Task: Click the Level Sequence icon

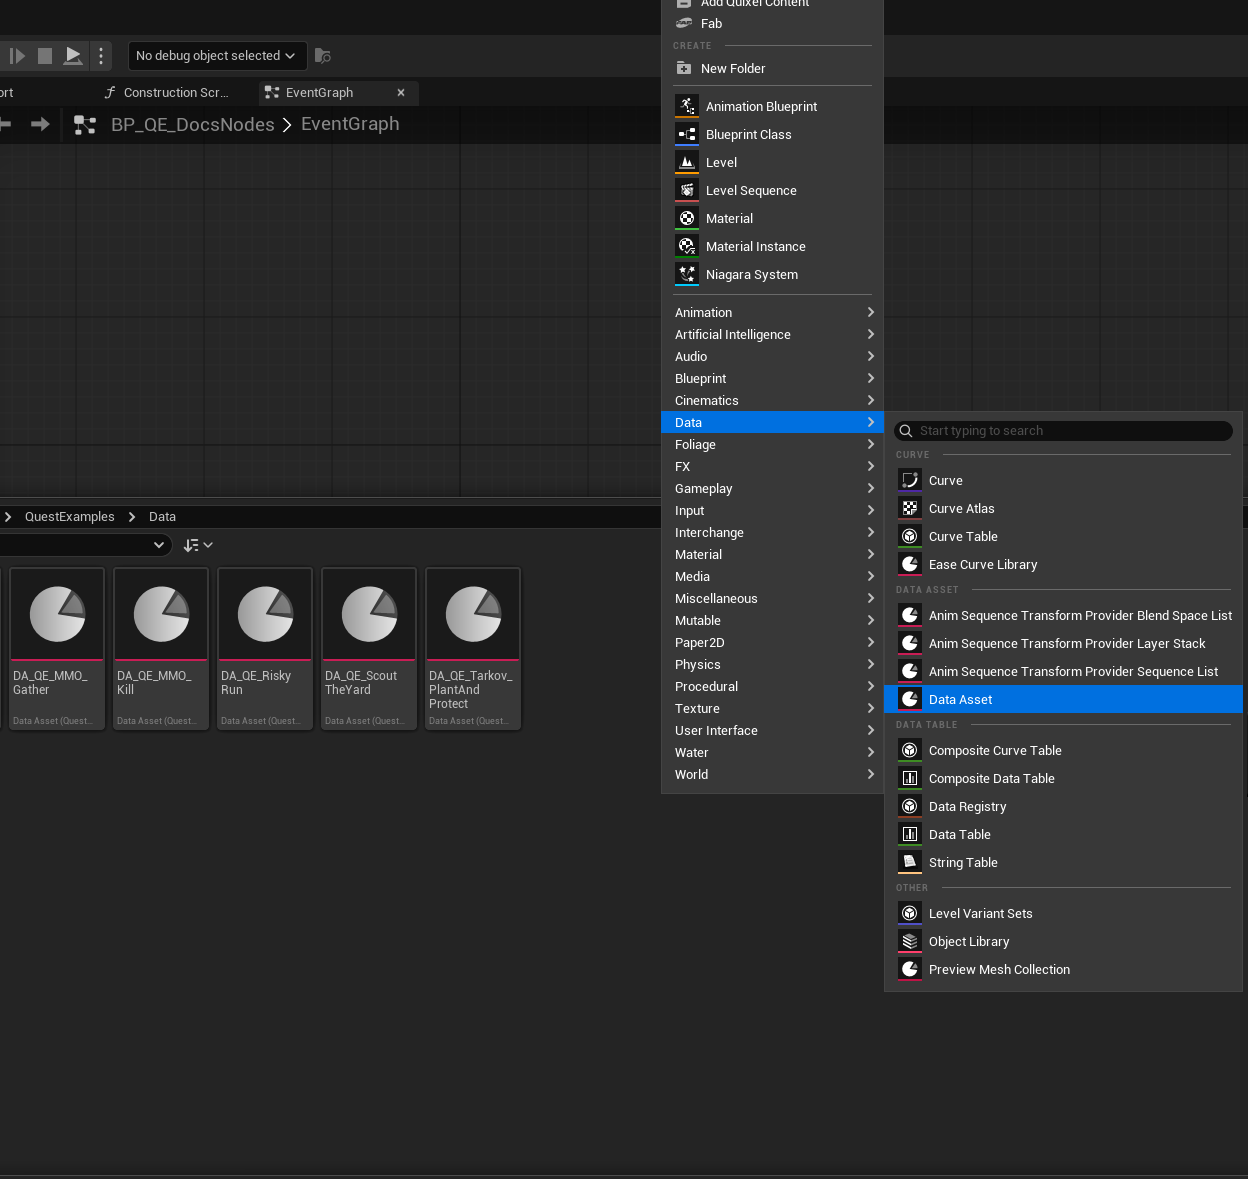Action: [x=687, y=190]
